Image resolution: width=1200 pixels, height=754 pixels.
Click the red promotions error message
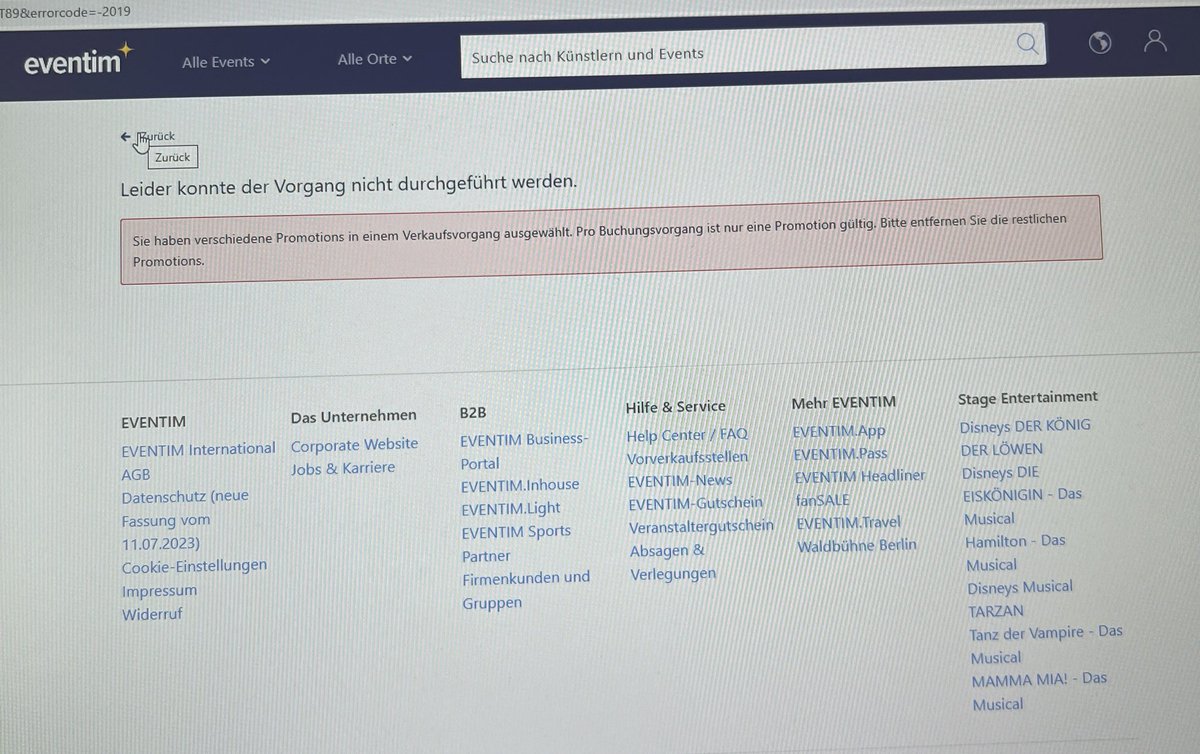611,239
